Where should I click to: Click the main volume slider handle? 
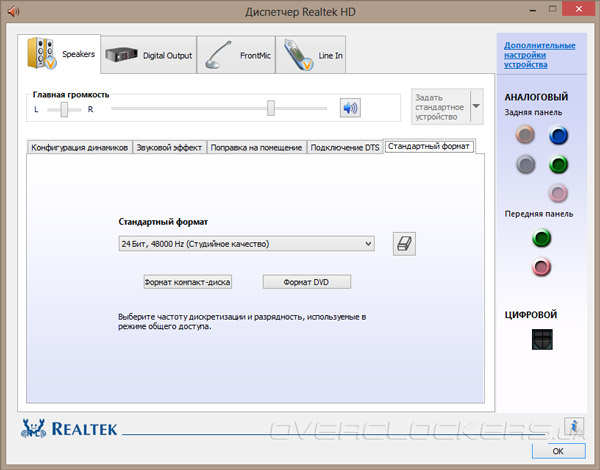[271, 108]
